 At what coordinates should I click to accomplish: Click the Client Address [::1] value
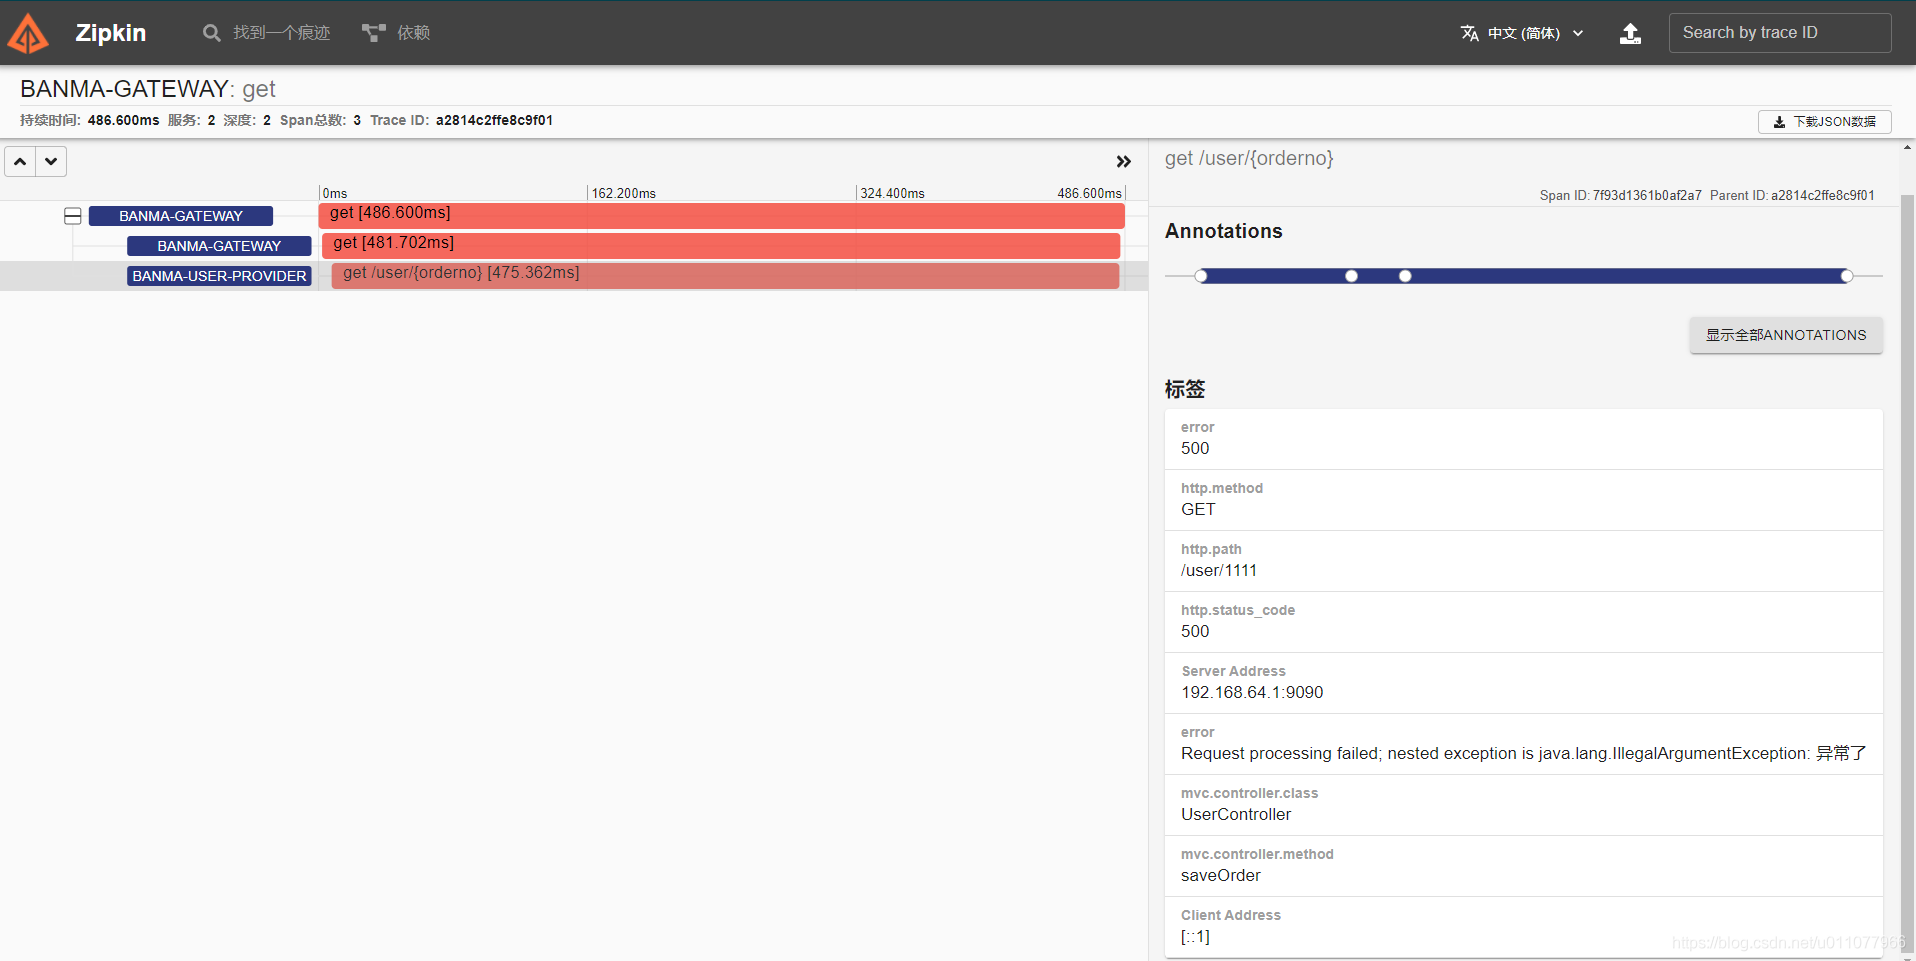[1195, 936]
